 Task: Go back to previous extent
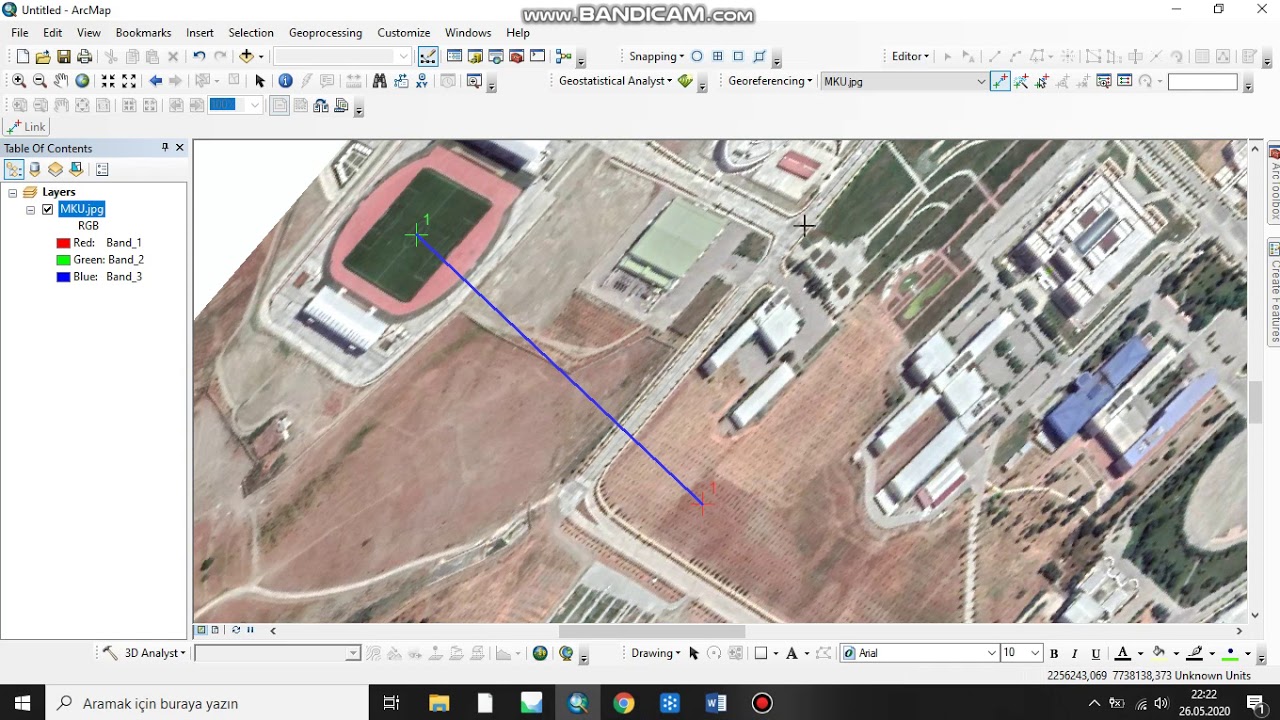(x=155, y=81)
